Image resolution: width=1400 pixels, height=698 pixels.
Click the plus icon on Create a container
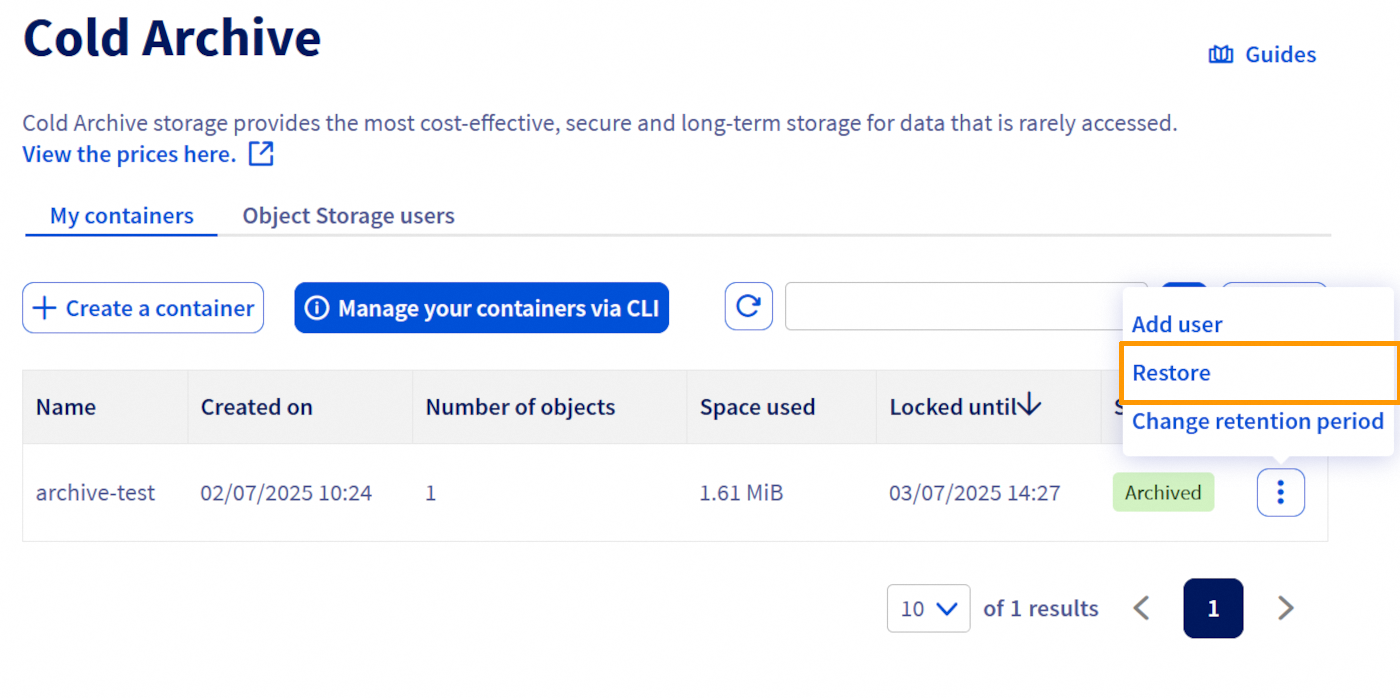pos(44,307)
